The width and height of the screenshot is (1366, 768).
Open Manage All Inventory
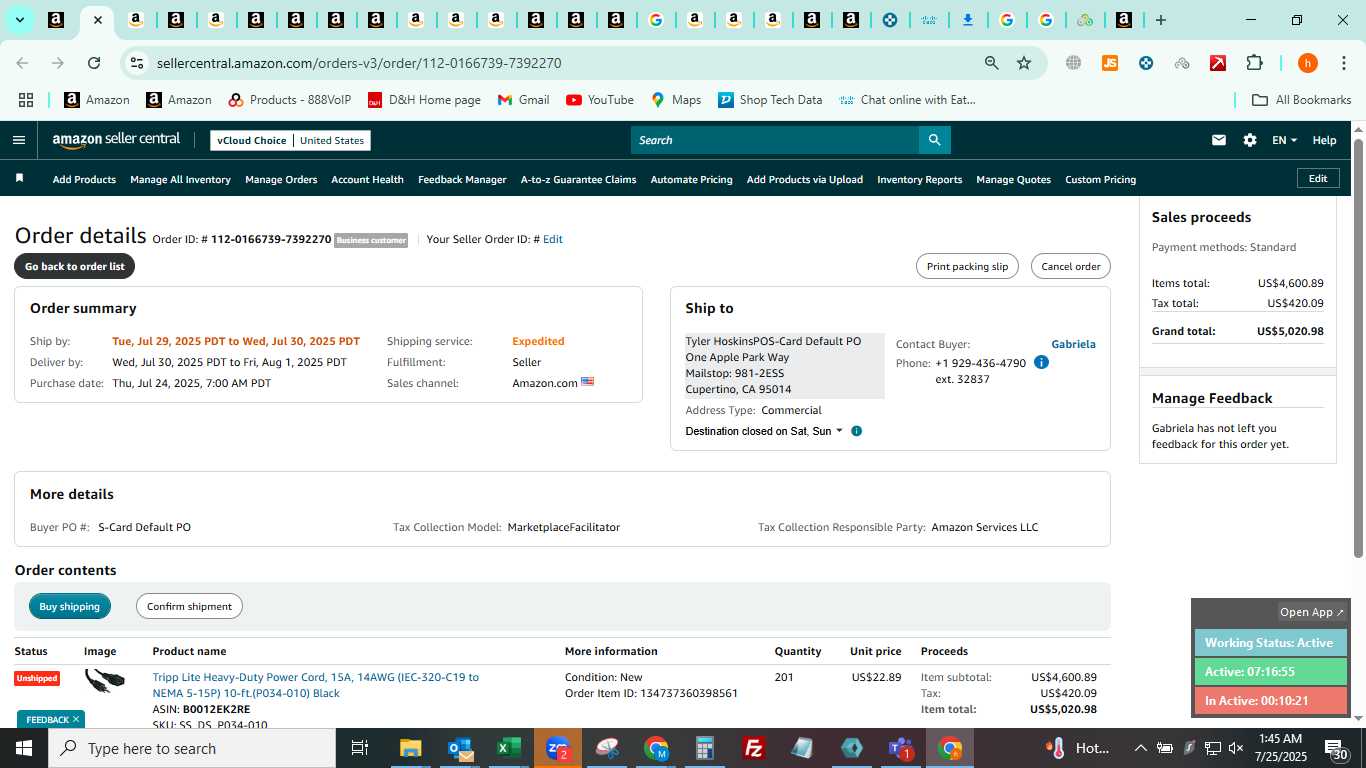coord(180,179)
